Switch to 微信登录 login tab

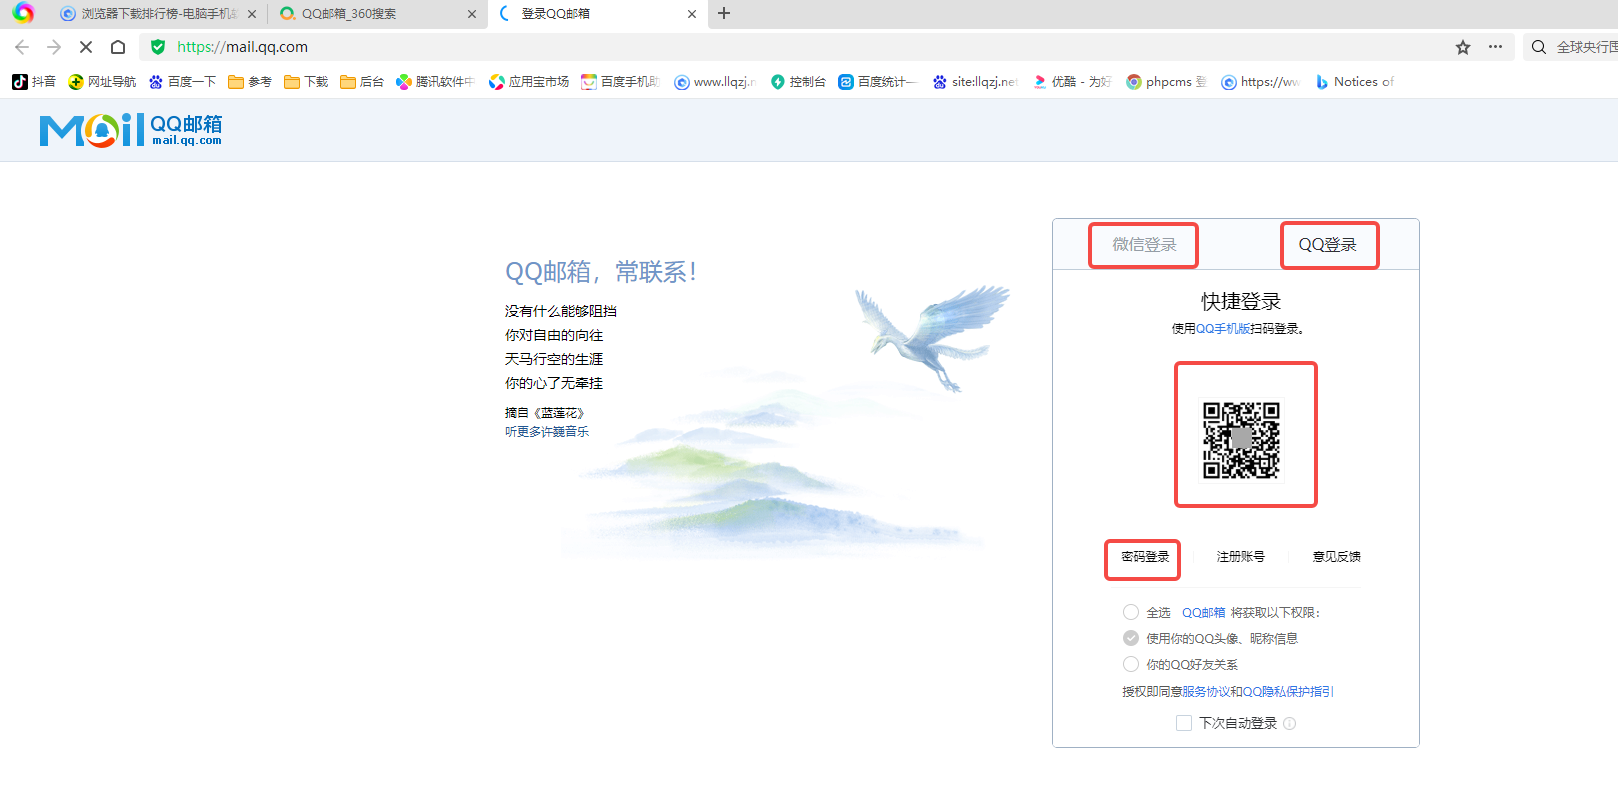tap(1144, 245)
